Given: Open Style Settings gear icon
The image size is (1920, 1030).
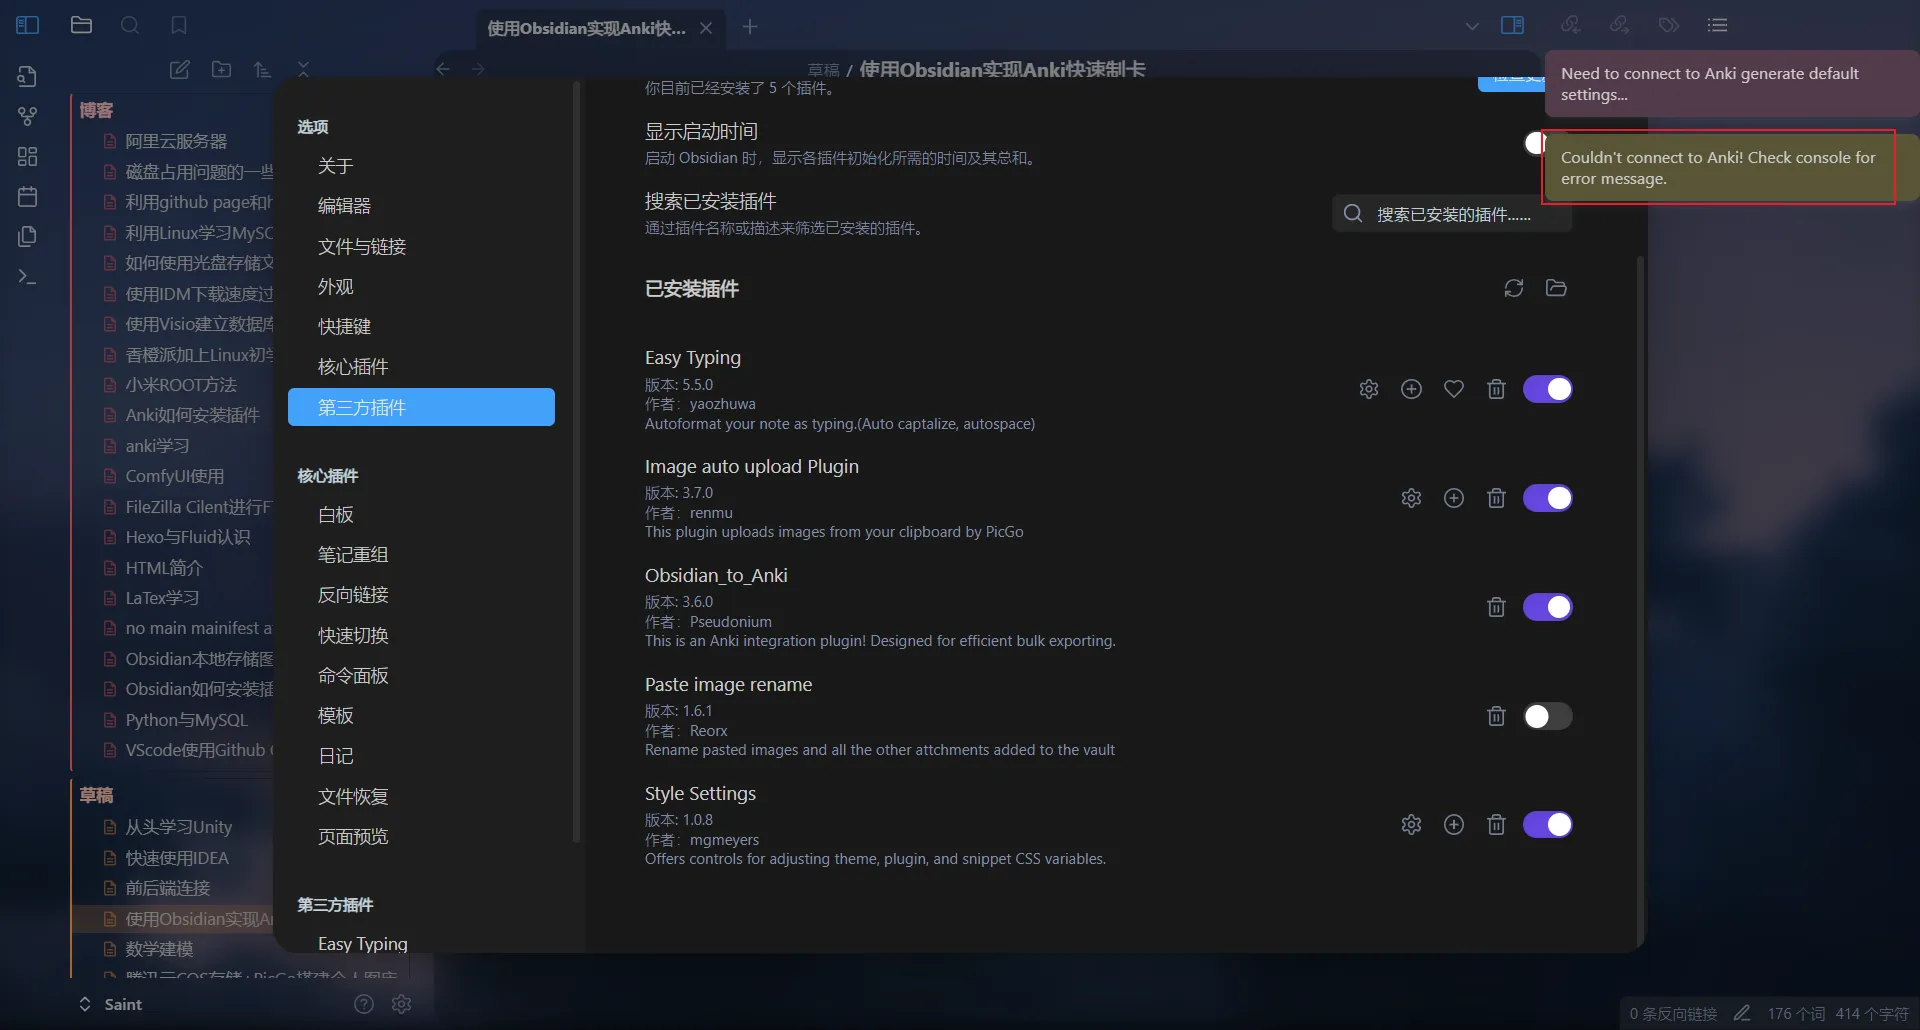Looking at the screenshot, I should (1411, 825).
